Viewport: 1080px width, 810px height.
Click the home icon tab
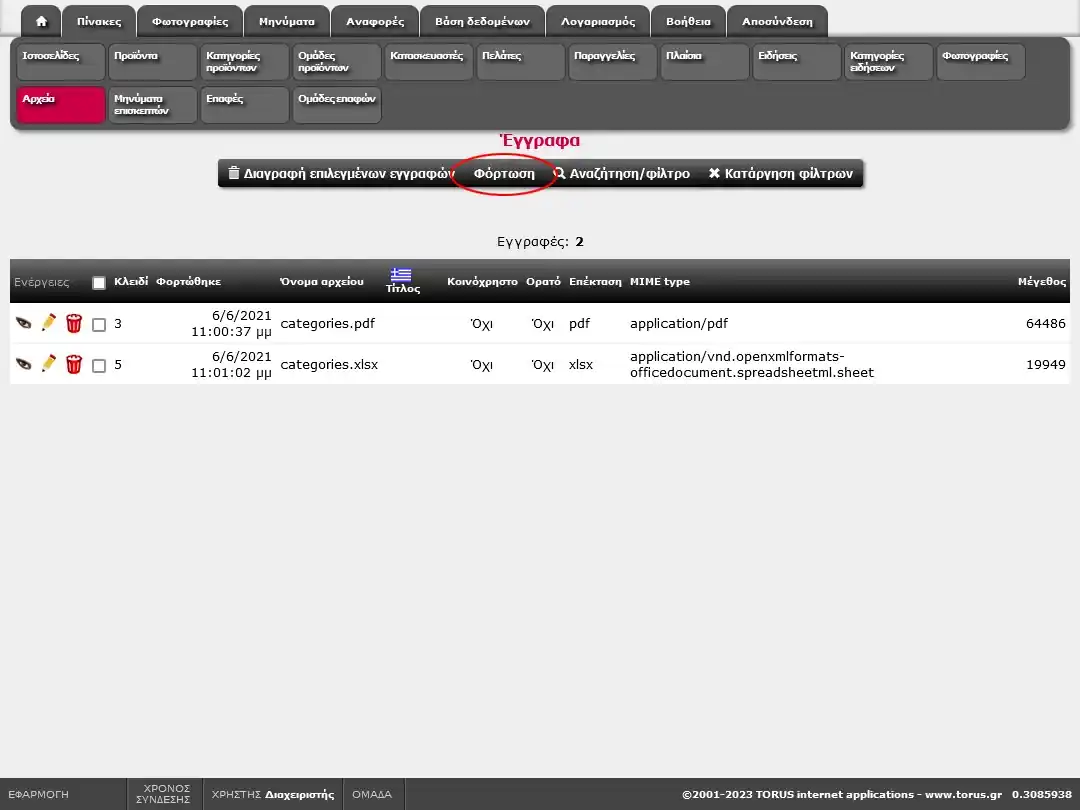pos(41,21)
